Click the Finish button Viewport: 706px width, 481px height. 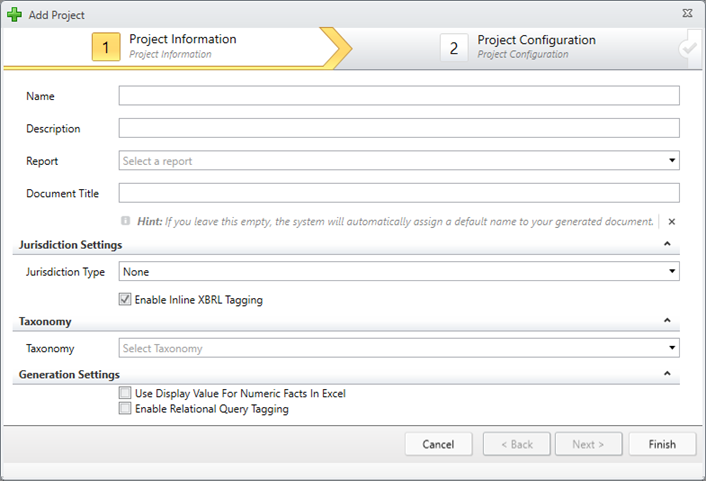coord(662,444)
